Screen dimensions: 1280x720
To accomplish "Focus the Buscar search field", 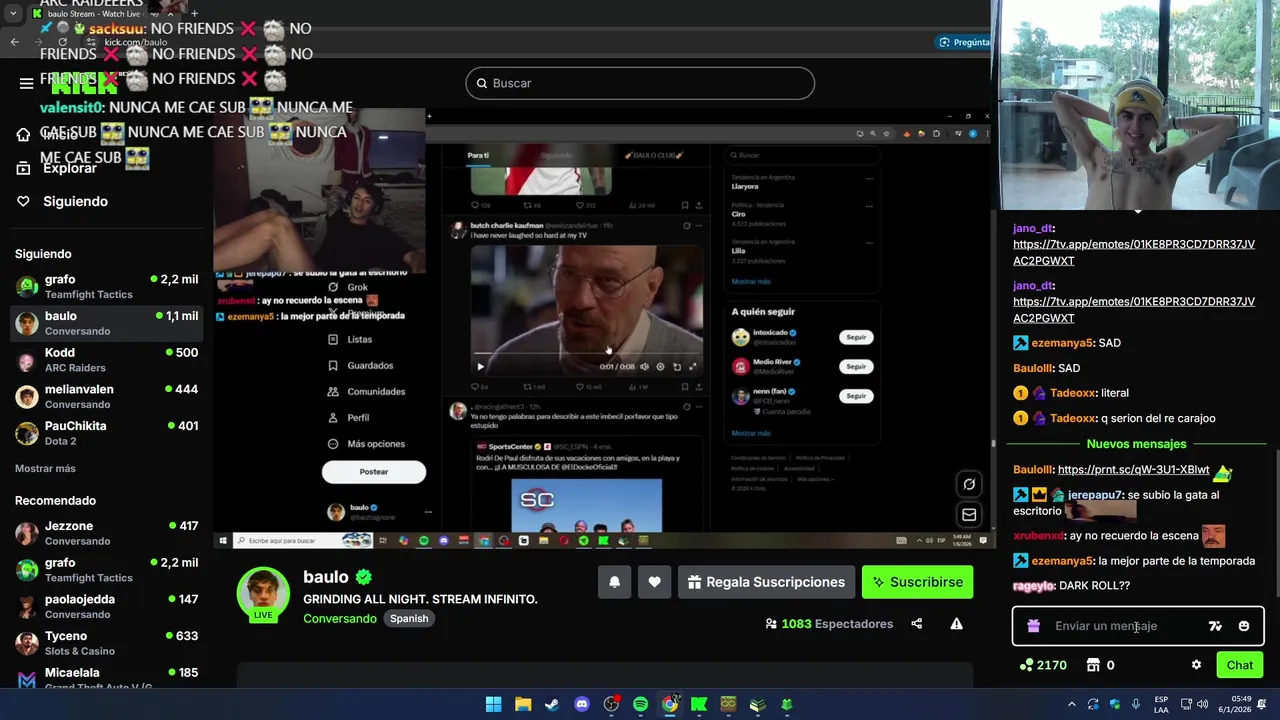I will (640, 83).
